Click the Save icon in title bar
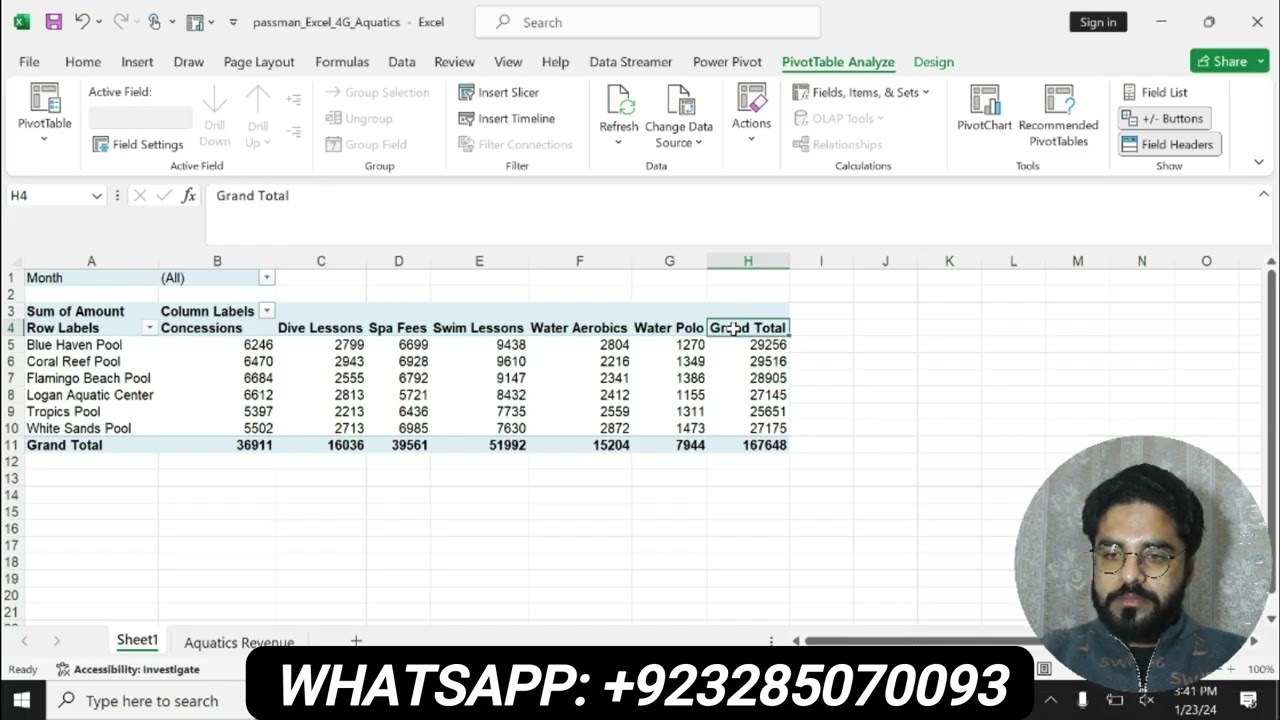This screenshot has width=1280, height=720. coord(54,22)
